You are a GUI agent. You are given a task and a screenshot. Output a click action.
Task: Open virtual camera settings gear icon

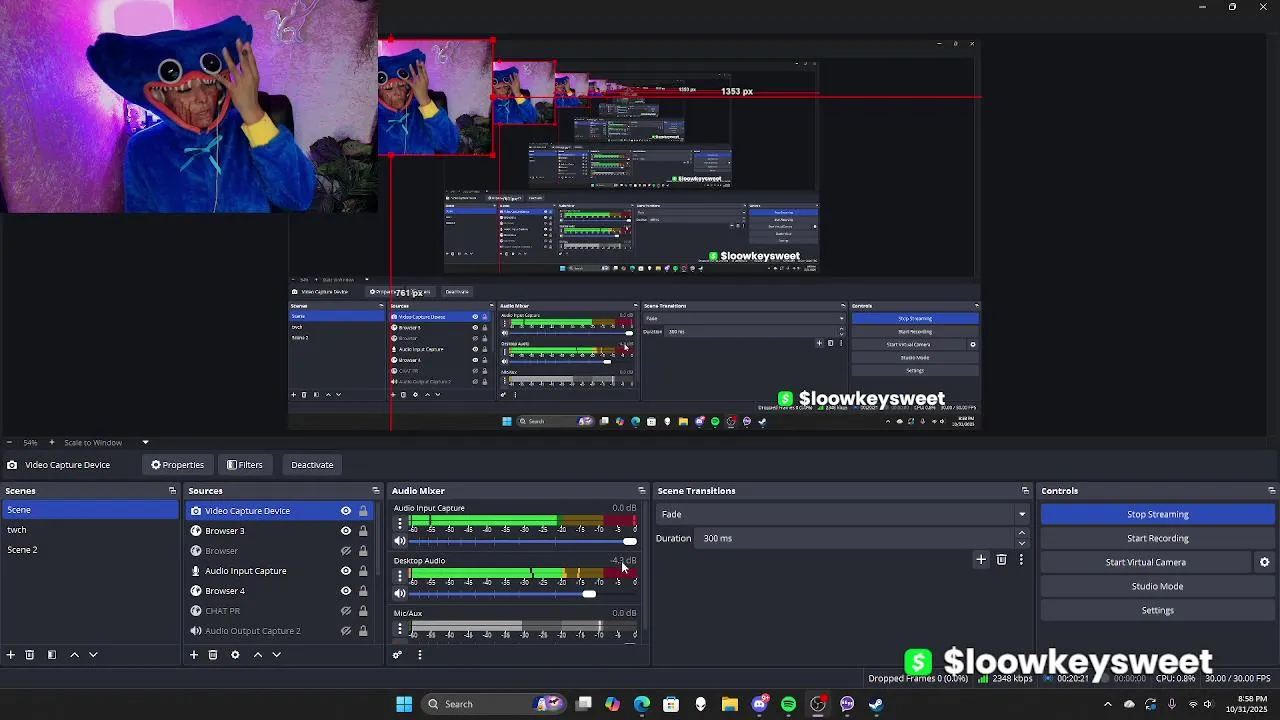coord(1264,562)
